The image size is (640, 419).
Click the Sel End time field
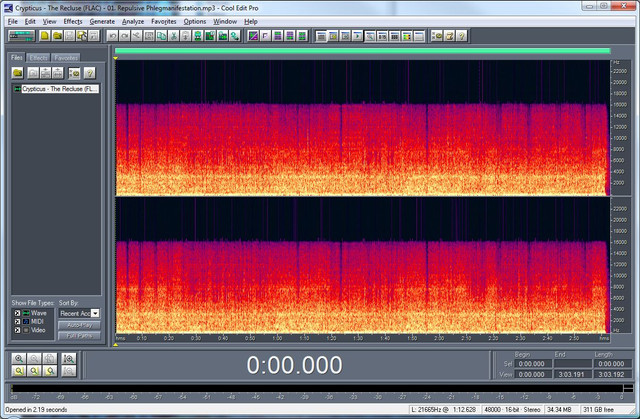tap(572, 364)
